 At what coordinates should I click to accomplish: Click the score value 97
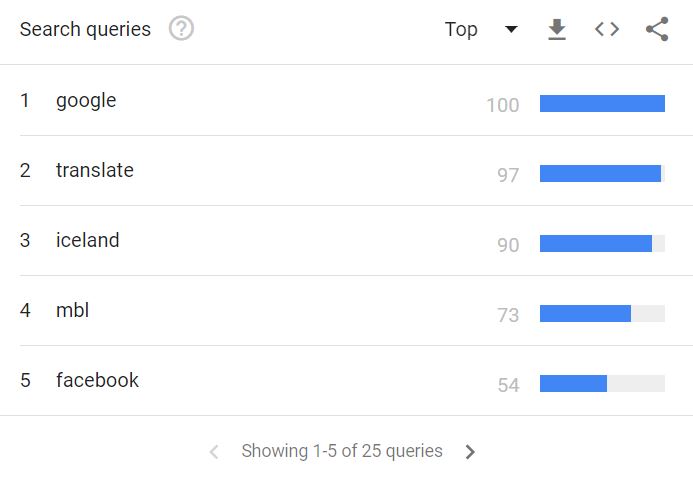508,175
